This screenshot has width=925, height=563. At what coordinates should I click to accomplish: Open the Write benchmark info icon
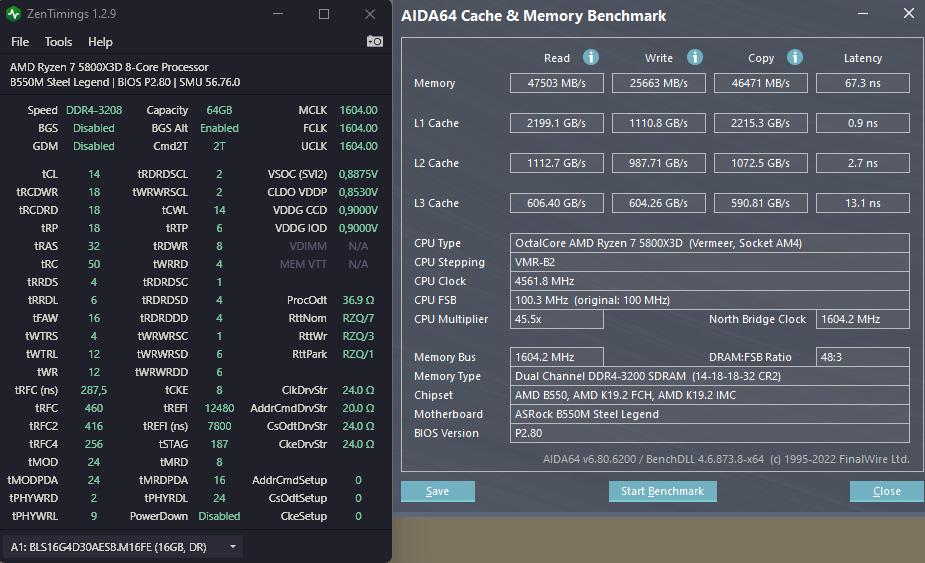(695, 57)
